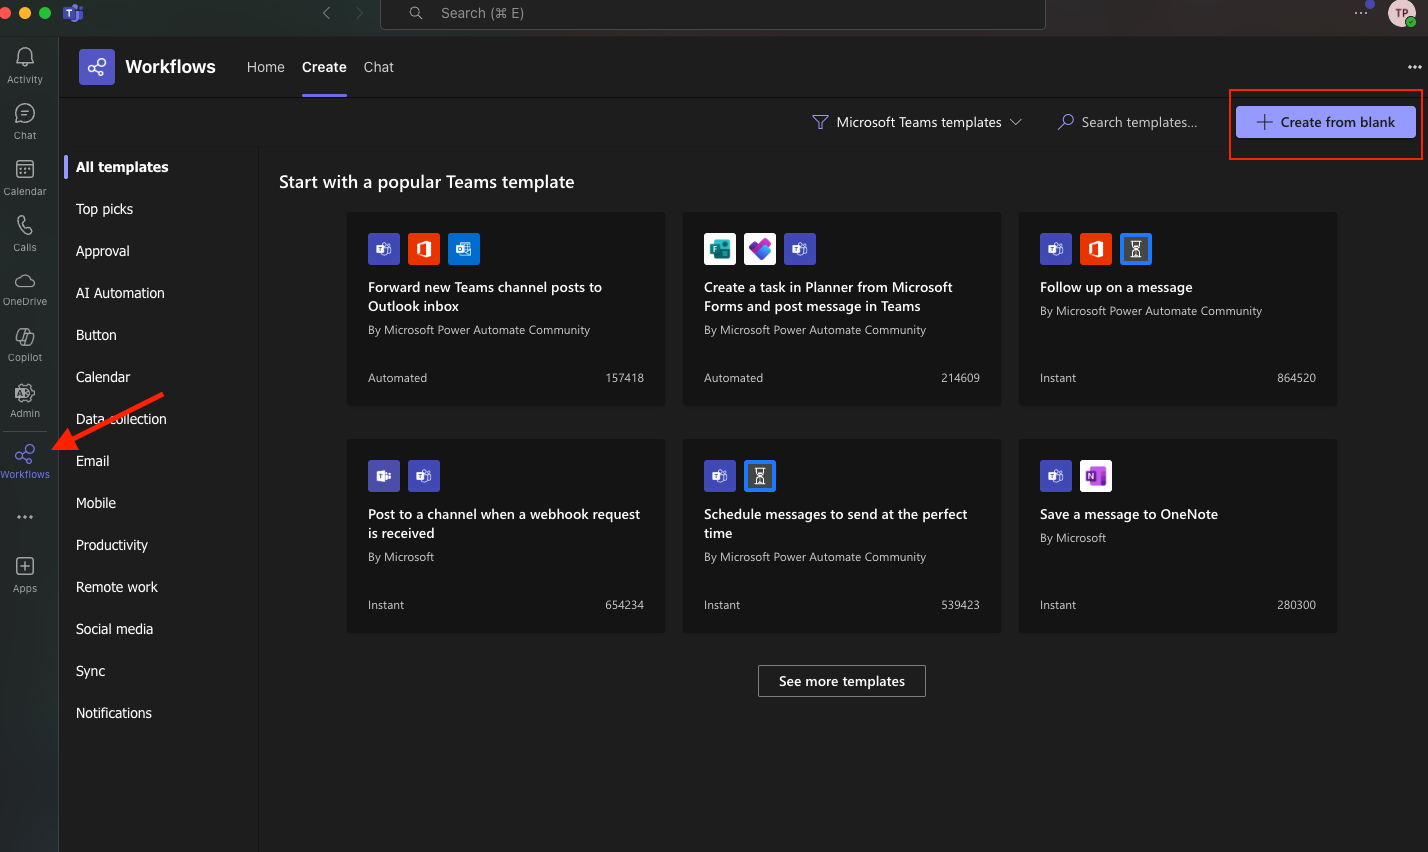Open OneDrive cloud icon in sidebar
The image size is (1428, 852).
coord(25,287)
